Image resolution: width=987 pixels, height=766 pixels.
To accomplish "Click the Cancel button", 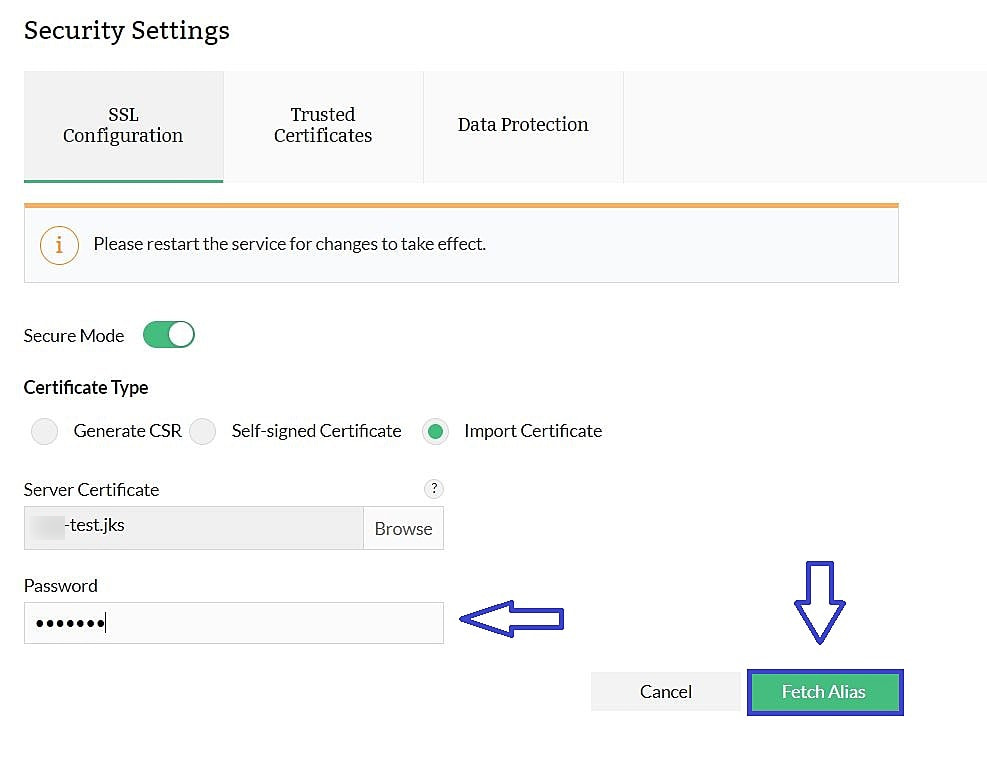I will (x=665, y=692).
